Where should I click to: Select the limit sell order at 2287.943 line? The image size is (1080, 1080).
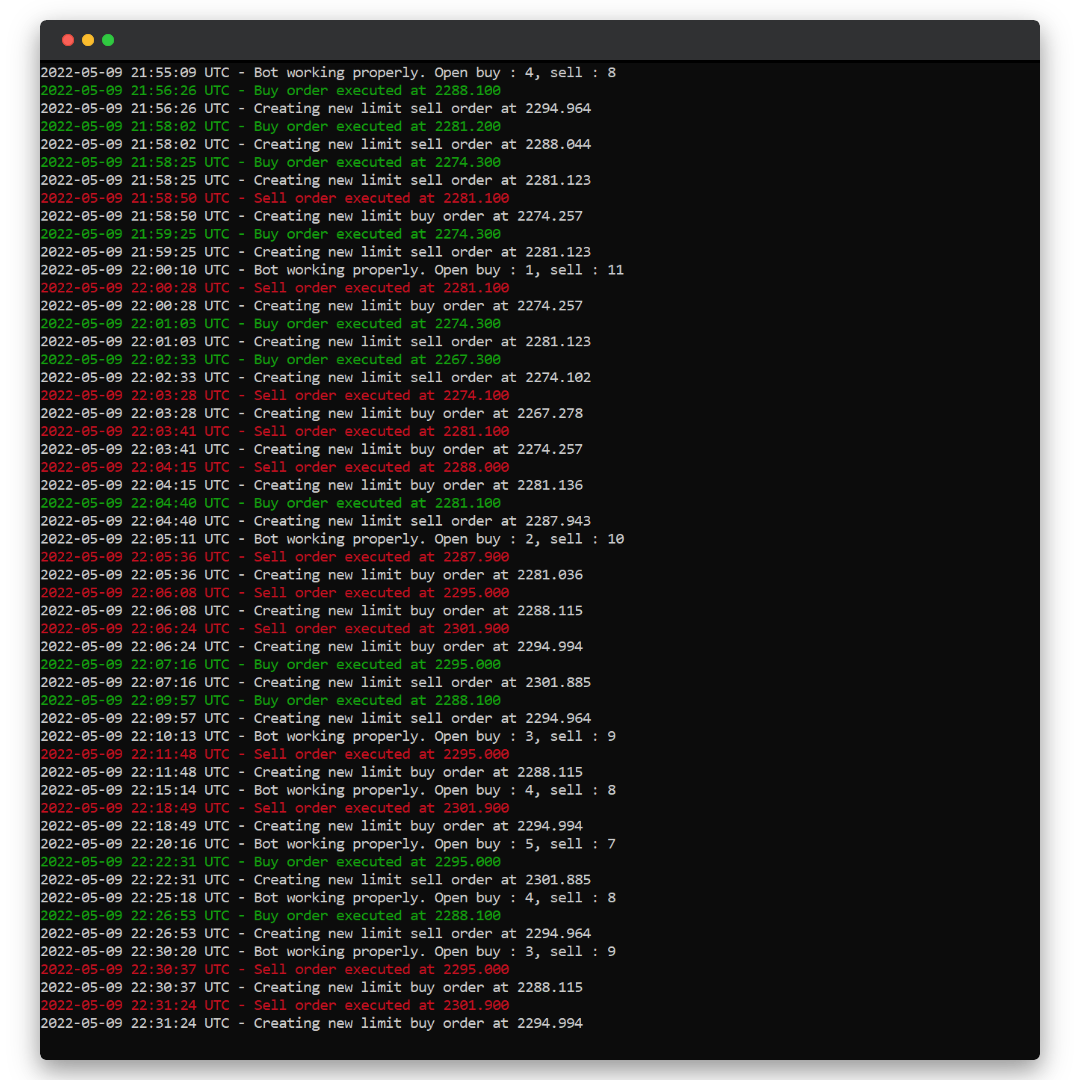(315, 522)
